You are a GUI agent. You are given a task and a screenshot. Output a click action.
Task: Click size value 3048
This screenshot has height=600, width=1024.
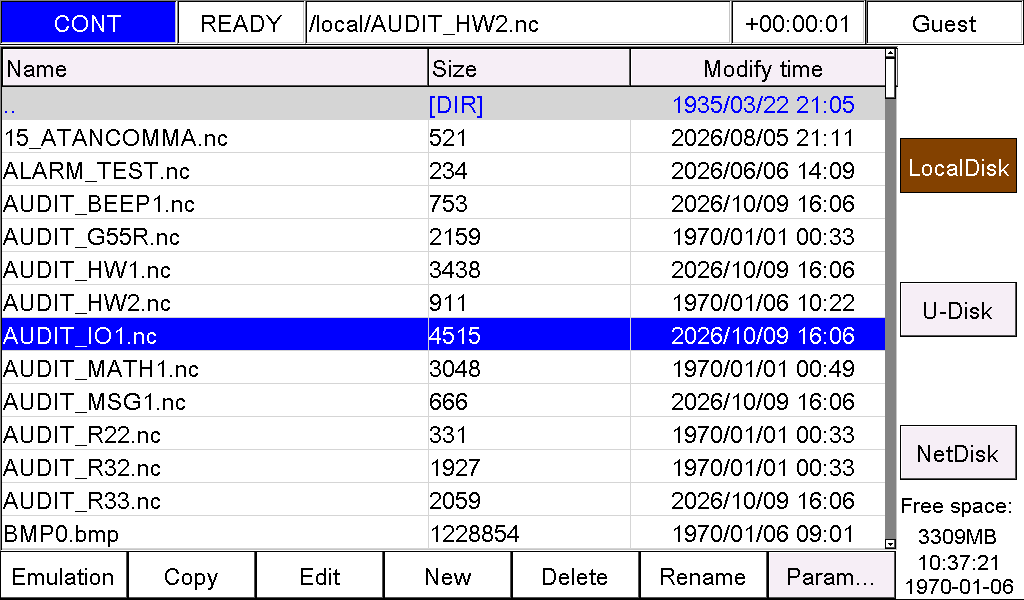click(x=455, y=369)
